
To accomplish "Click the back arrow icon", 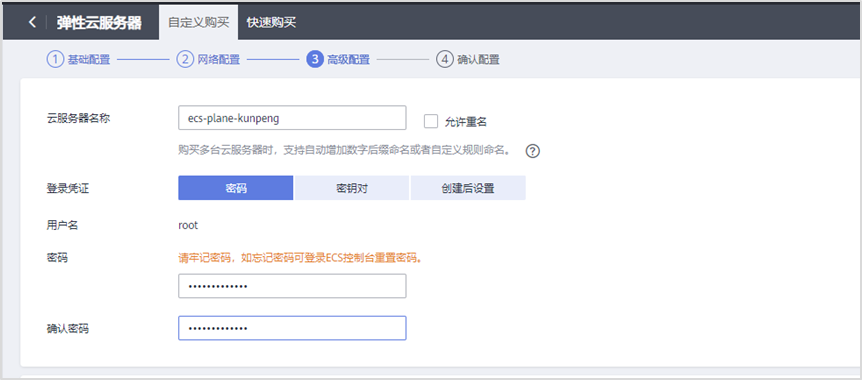I will 32,23.
